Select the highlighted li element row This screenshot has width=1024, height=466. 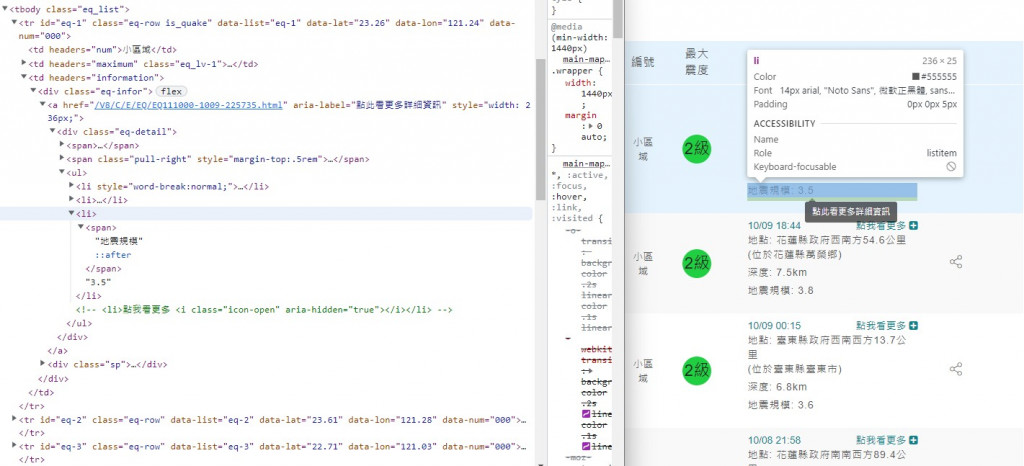[266, 213]
